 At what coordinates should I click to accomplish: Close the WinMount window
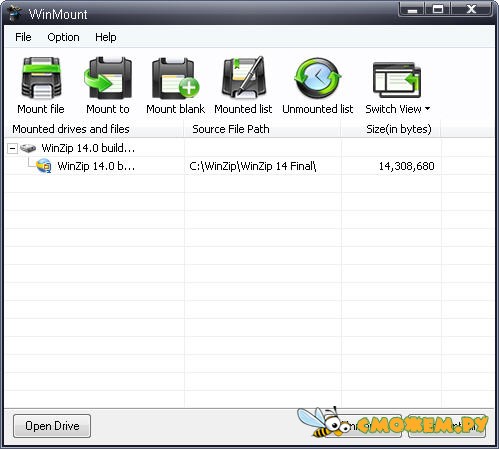click(471, 9)
